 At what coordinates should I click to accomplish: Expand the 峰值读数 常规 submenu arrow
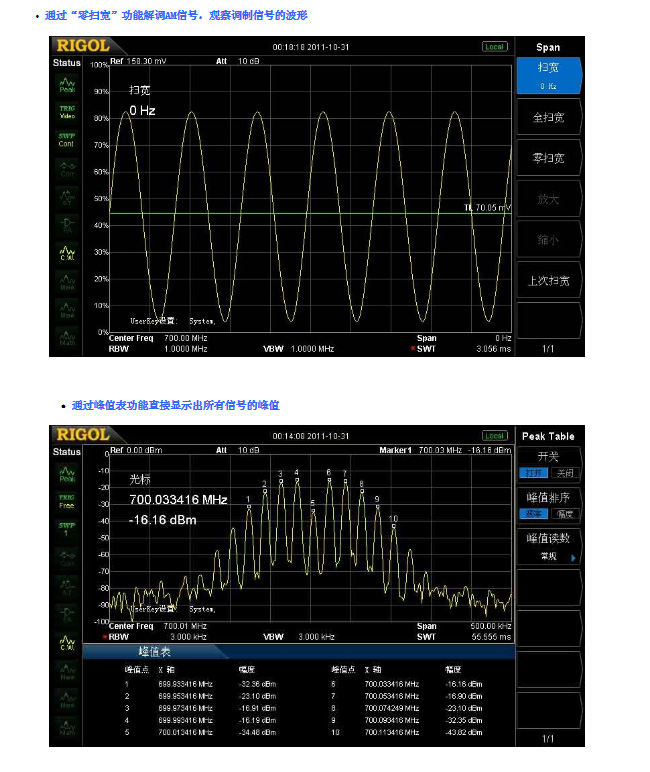(x=574, y=558)
